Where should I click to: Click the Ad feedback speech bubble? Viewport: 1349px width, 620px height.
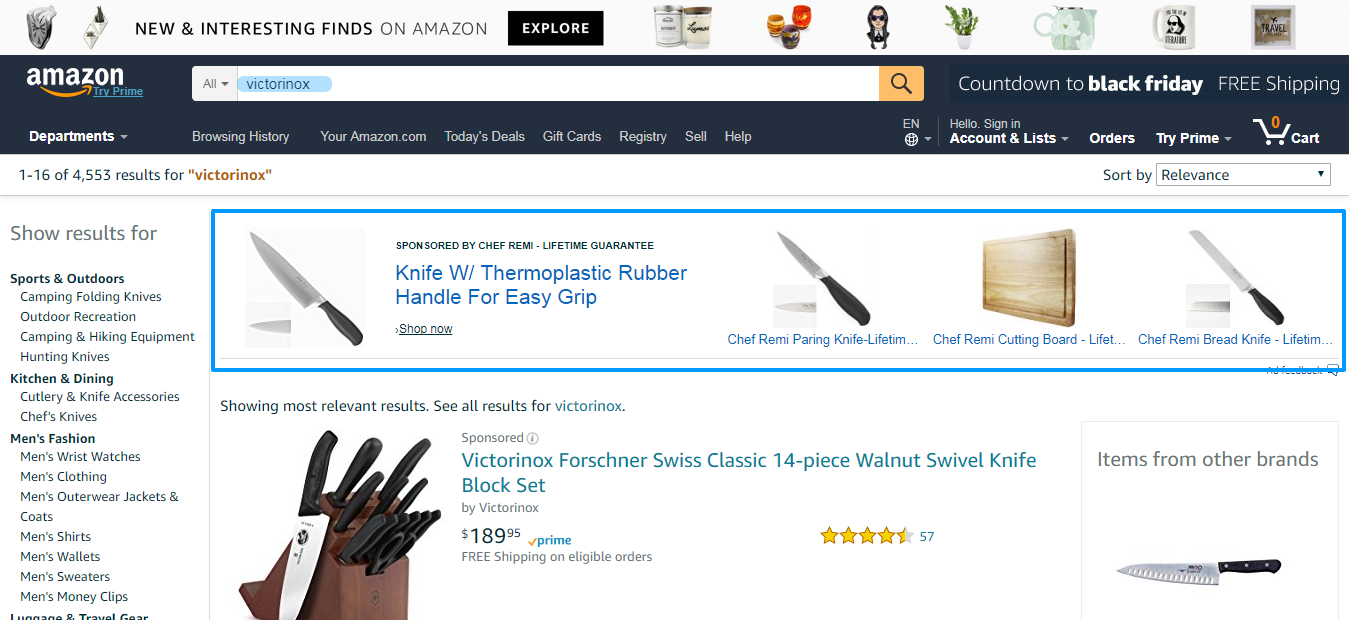point(1332,370)
